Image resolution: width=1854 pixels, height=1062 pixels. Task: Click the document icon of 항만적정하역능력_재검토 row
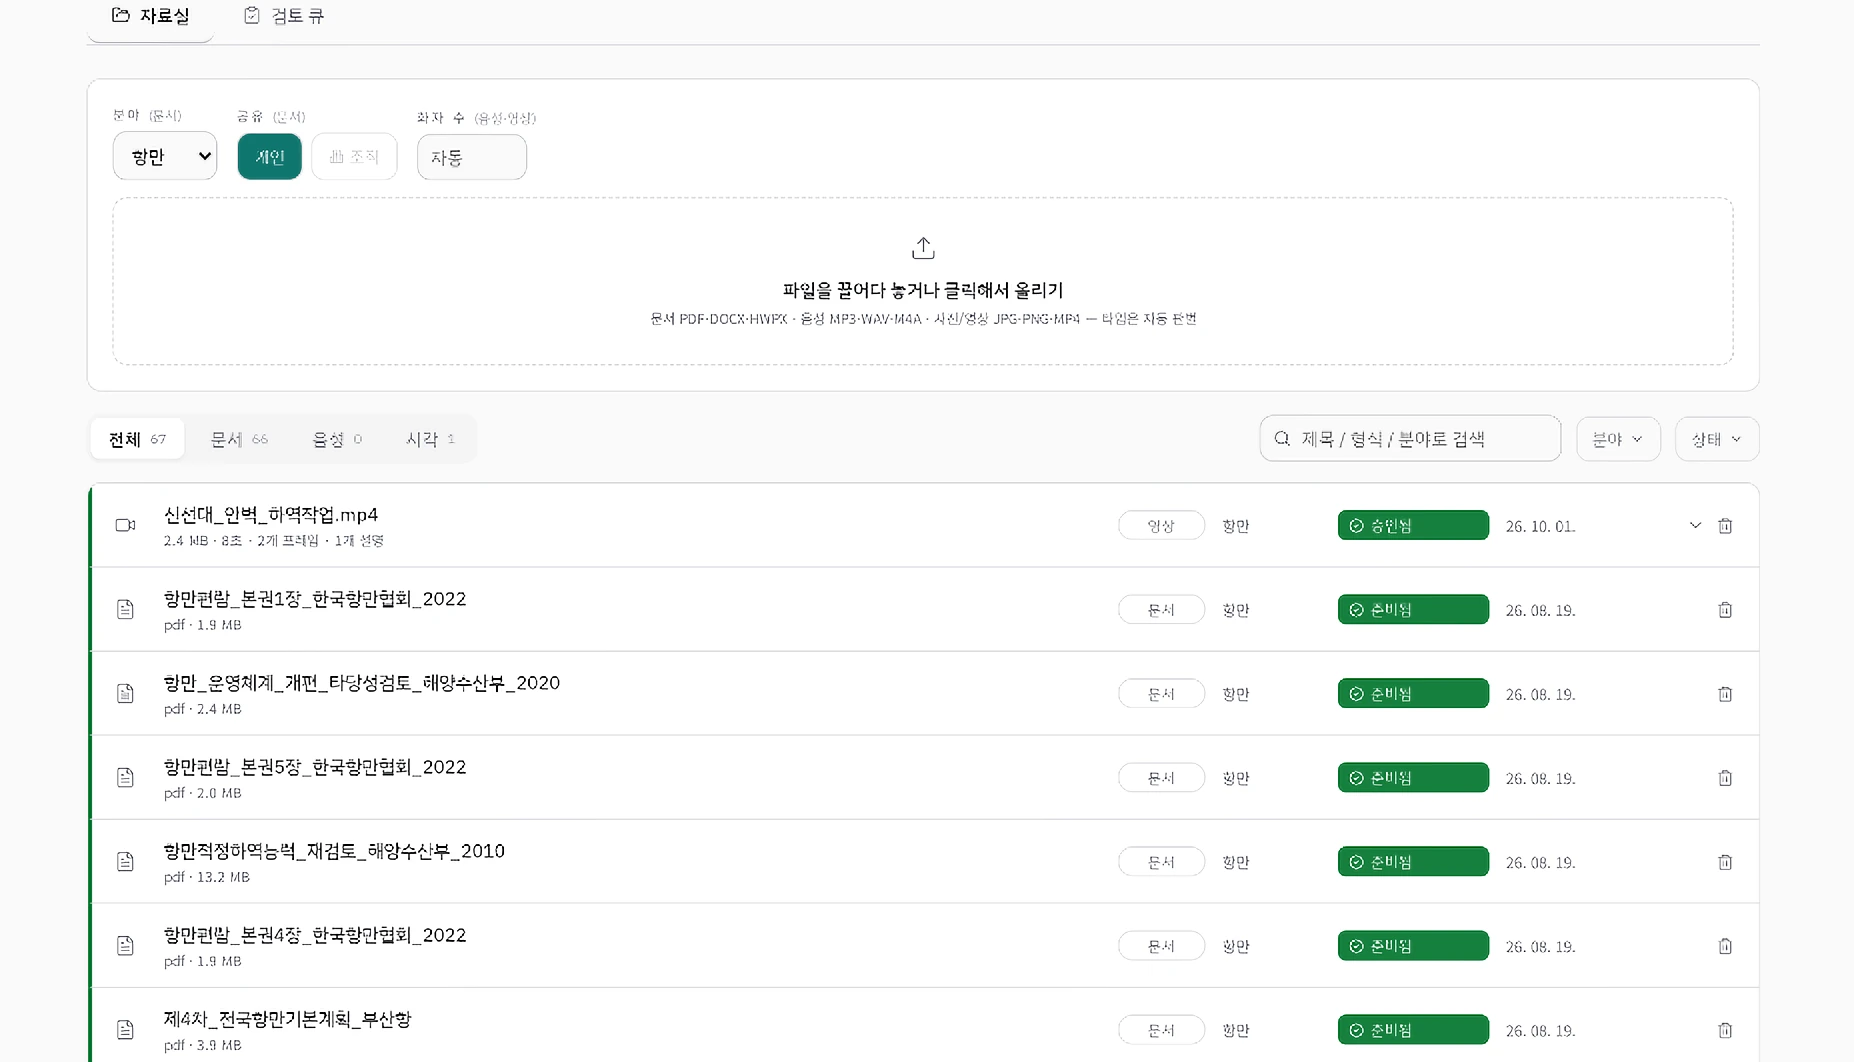pos(125,861)
